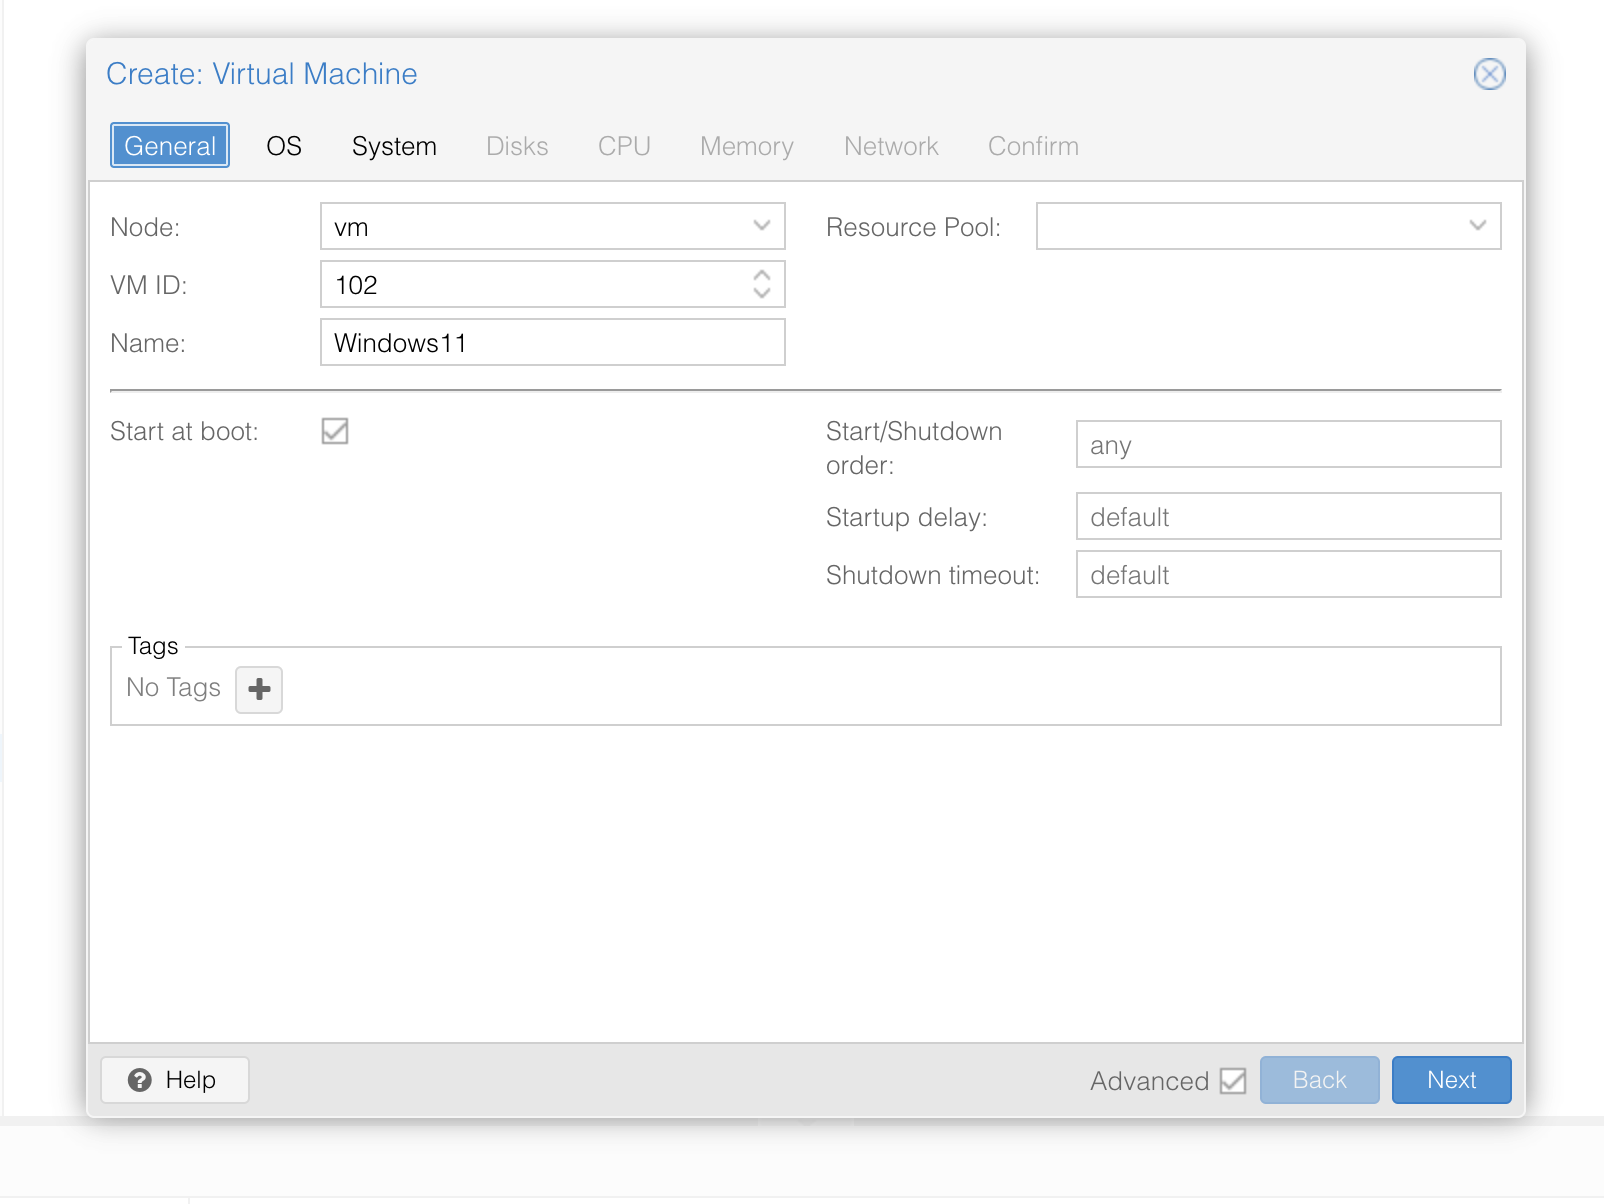
Task: Switch to the Network tab
Action: 891,146
